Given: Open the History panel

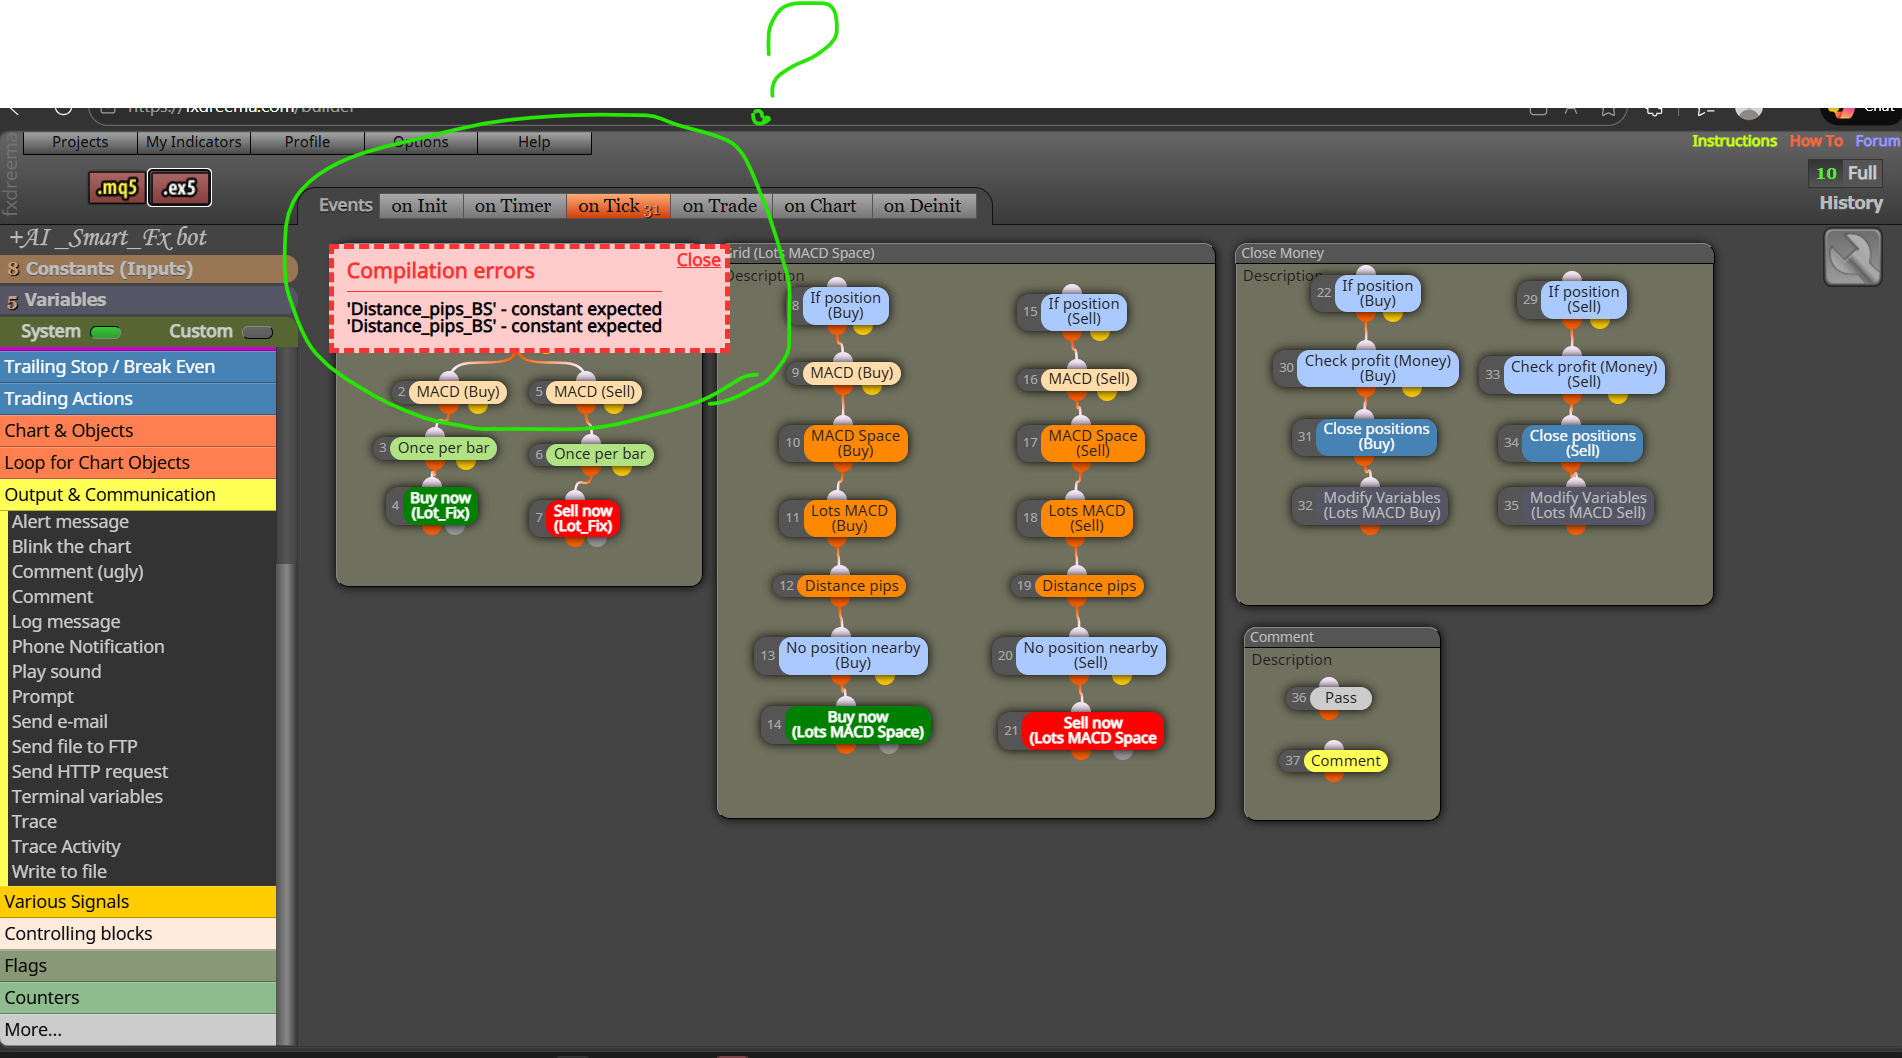Looking at the screenshot, I should point(1850,203).
